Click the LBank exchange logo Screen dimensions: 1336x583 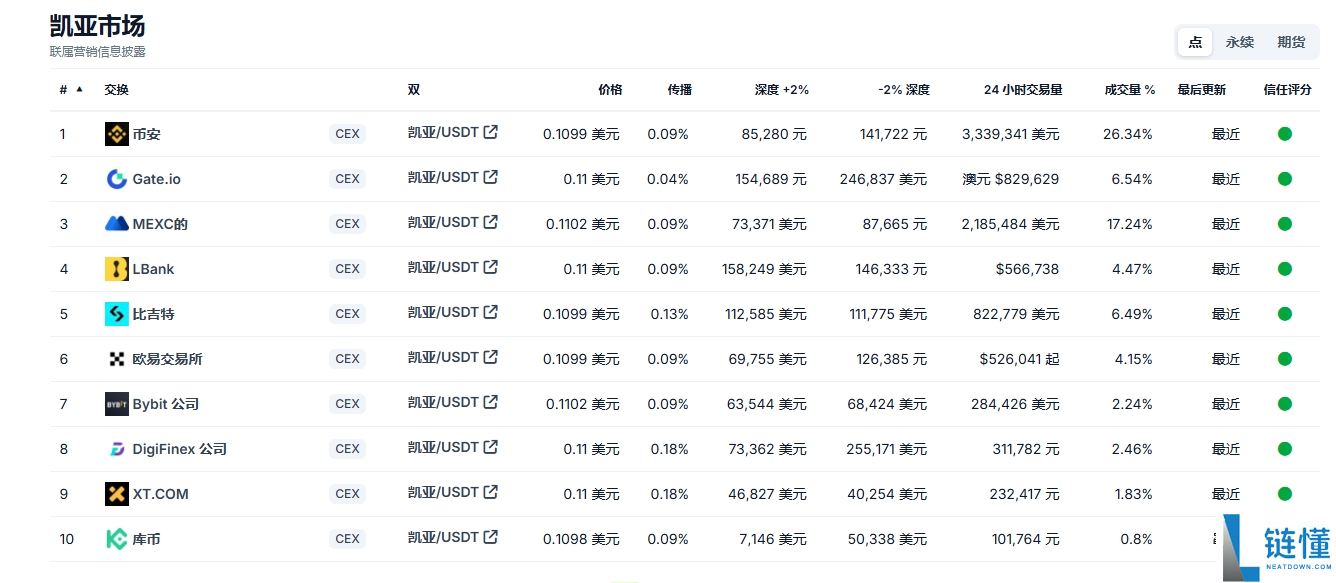[117, 269]
